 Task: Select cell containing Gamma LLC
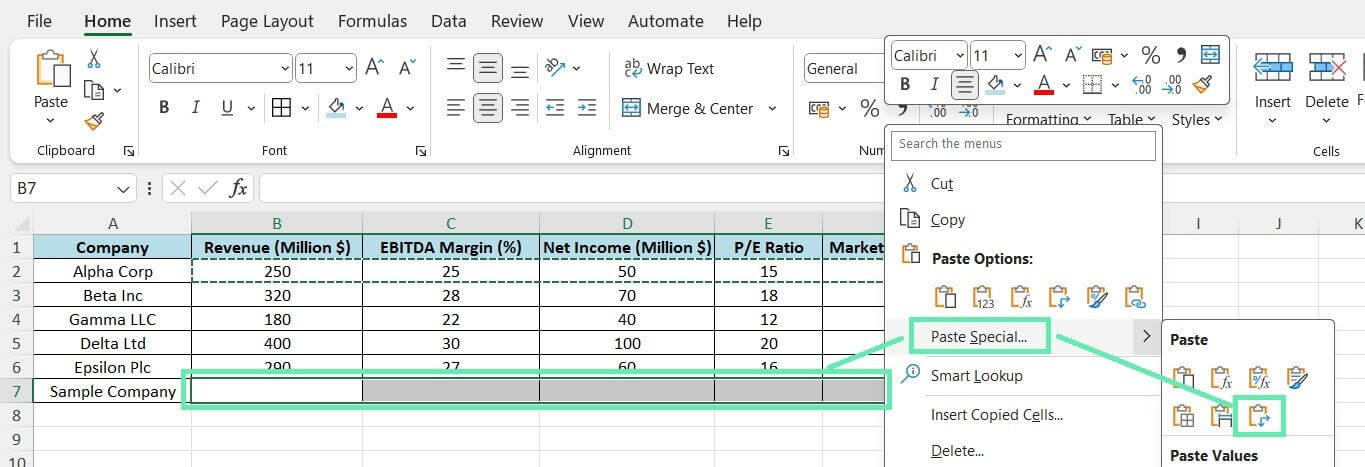[112, 319]
